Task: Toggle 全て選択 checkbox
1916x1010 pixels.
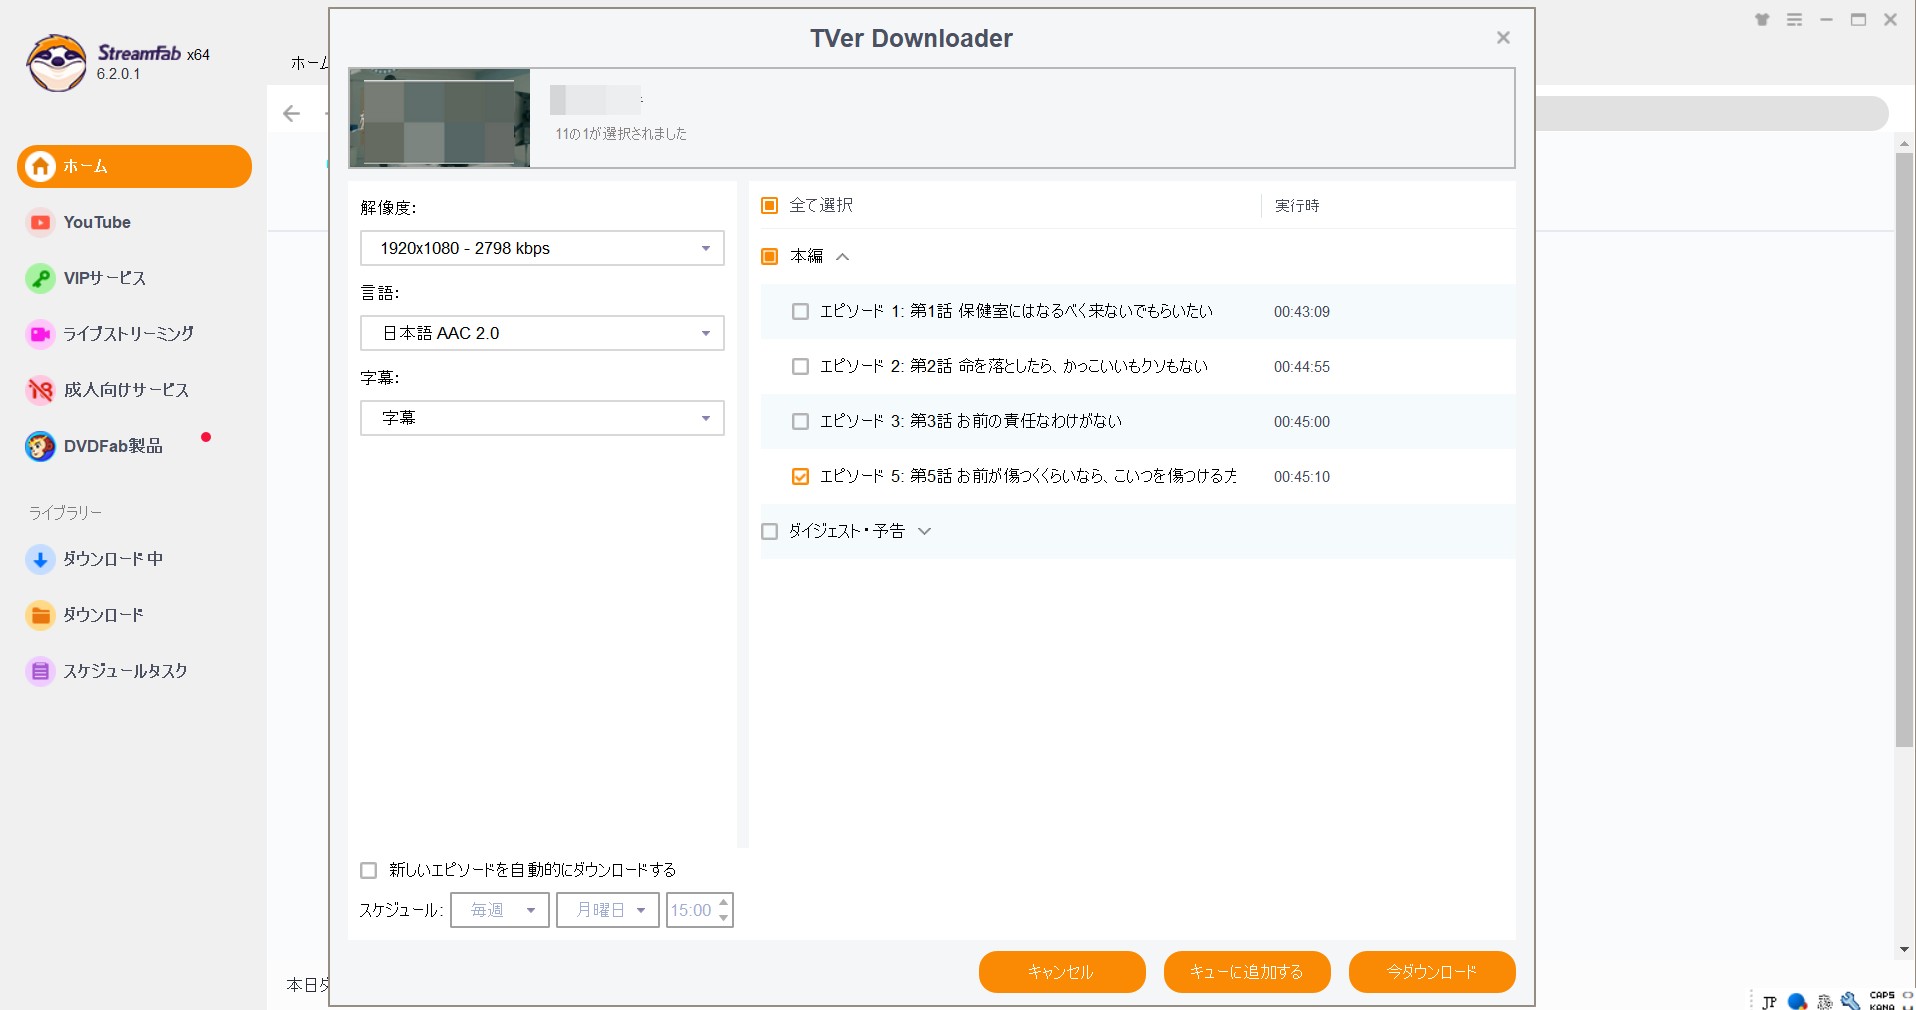Action: (769, 205)
